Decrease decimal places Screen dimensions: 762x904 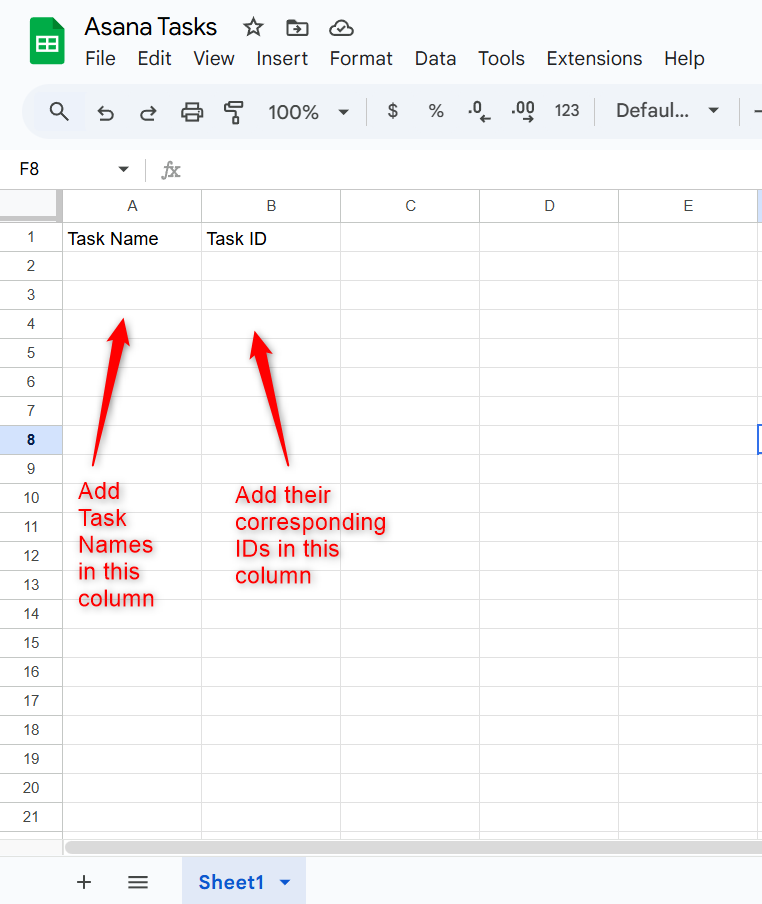(x=479, y=111)
